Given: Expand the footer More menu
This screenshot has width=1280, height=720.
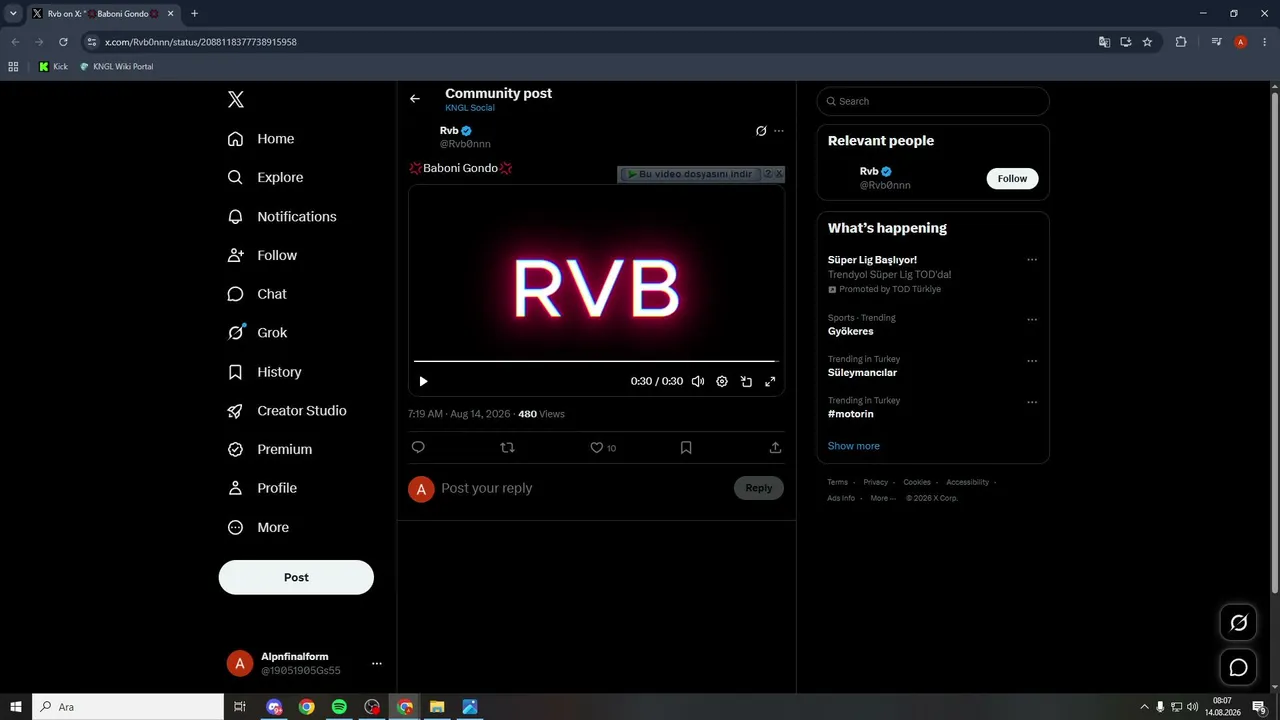Looking at the screenshot, I should point(882,498).
